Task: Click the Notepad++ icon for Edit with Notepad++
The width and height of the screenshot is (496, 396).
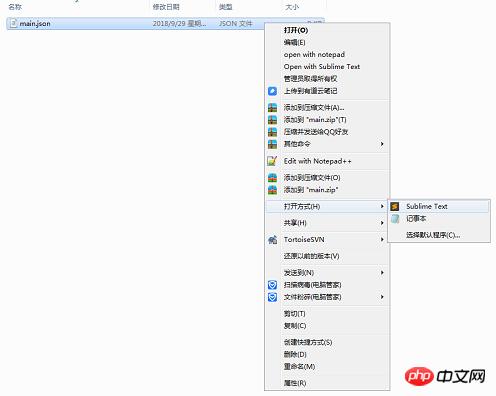Action: [272, 161]
